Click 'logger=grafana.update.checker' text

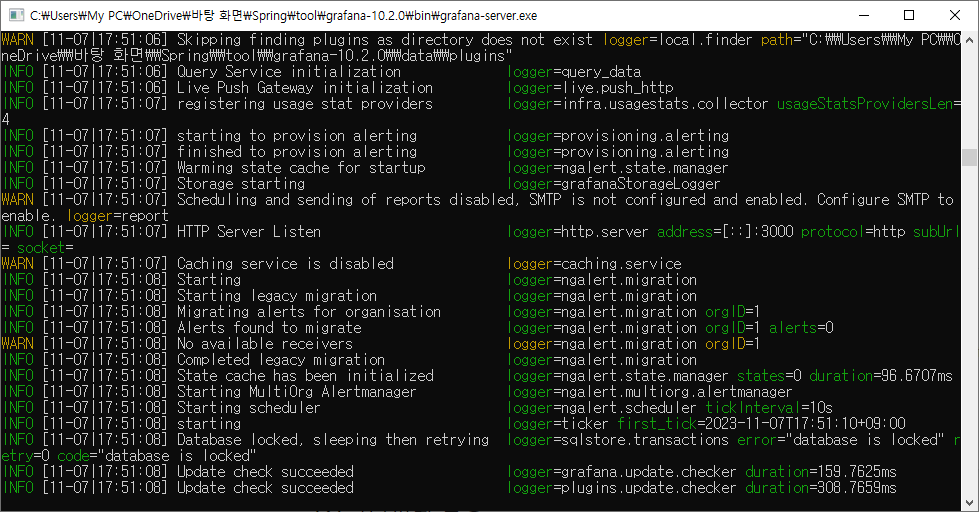[622, 471]
